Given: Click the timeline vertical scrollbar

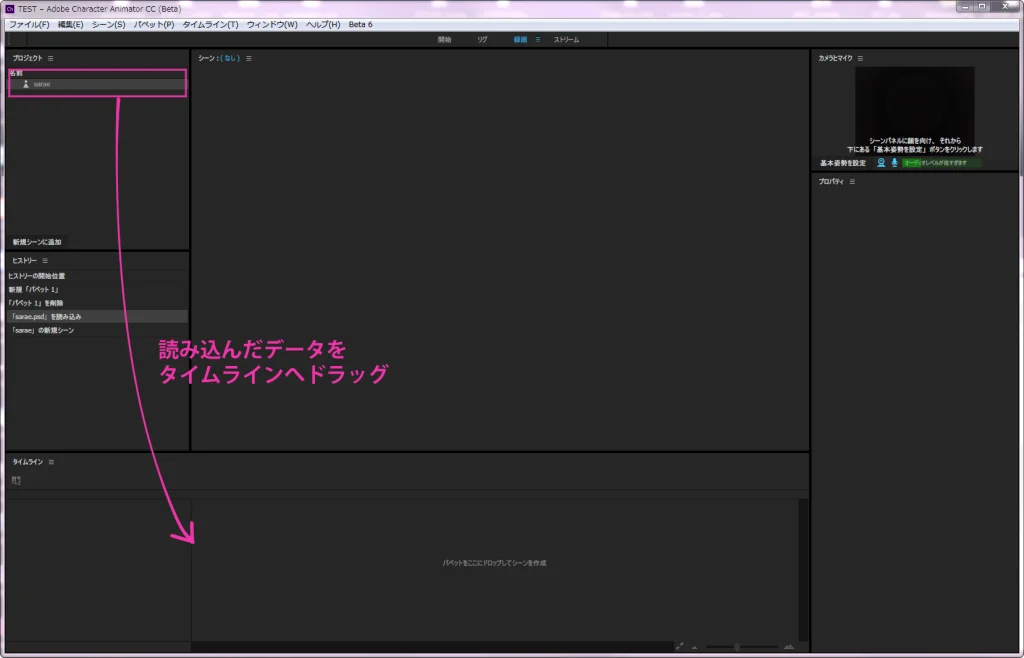Looking at the screenshot, I should (x=803, y=570).
